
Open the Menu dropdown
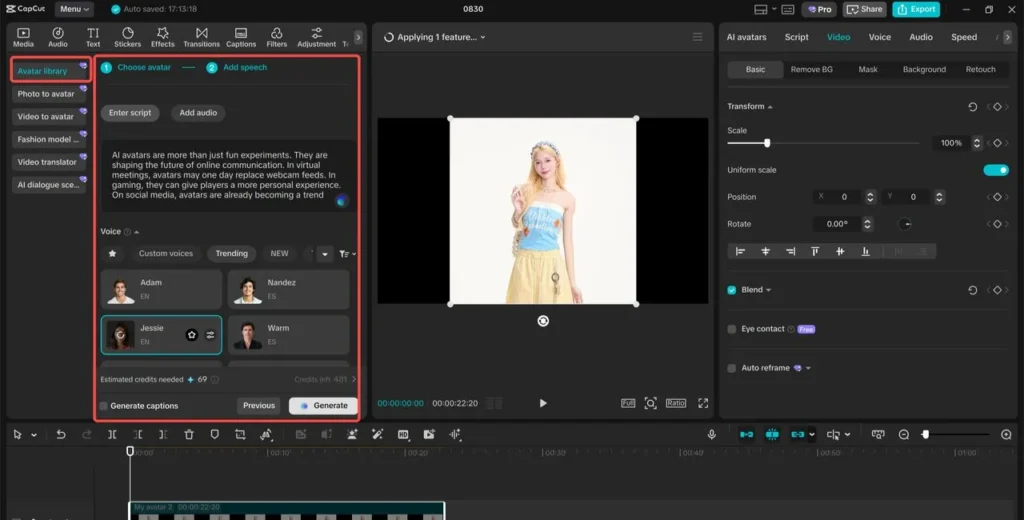74,9
